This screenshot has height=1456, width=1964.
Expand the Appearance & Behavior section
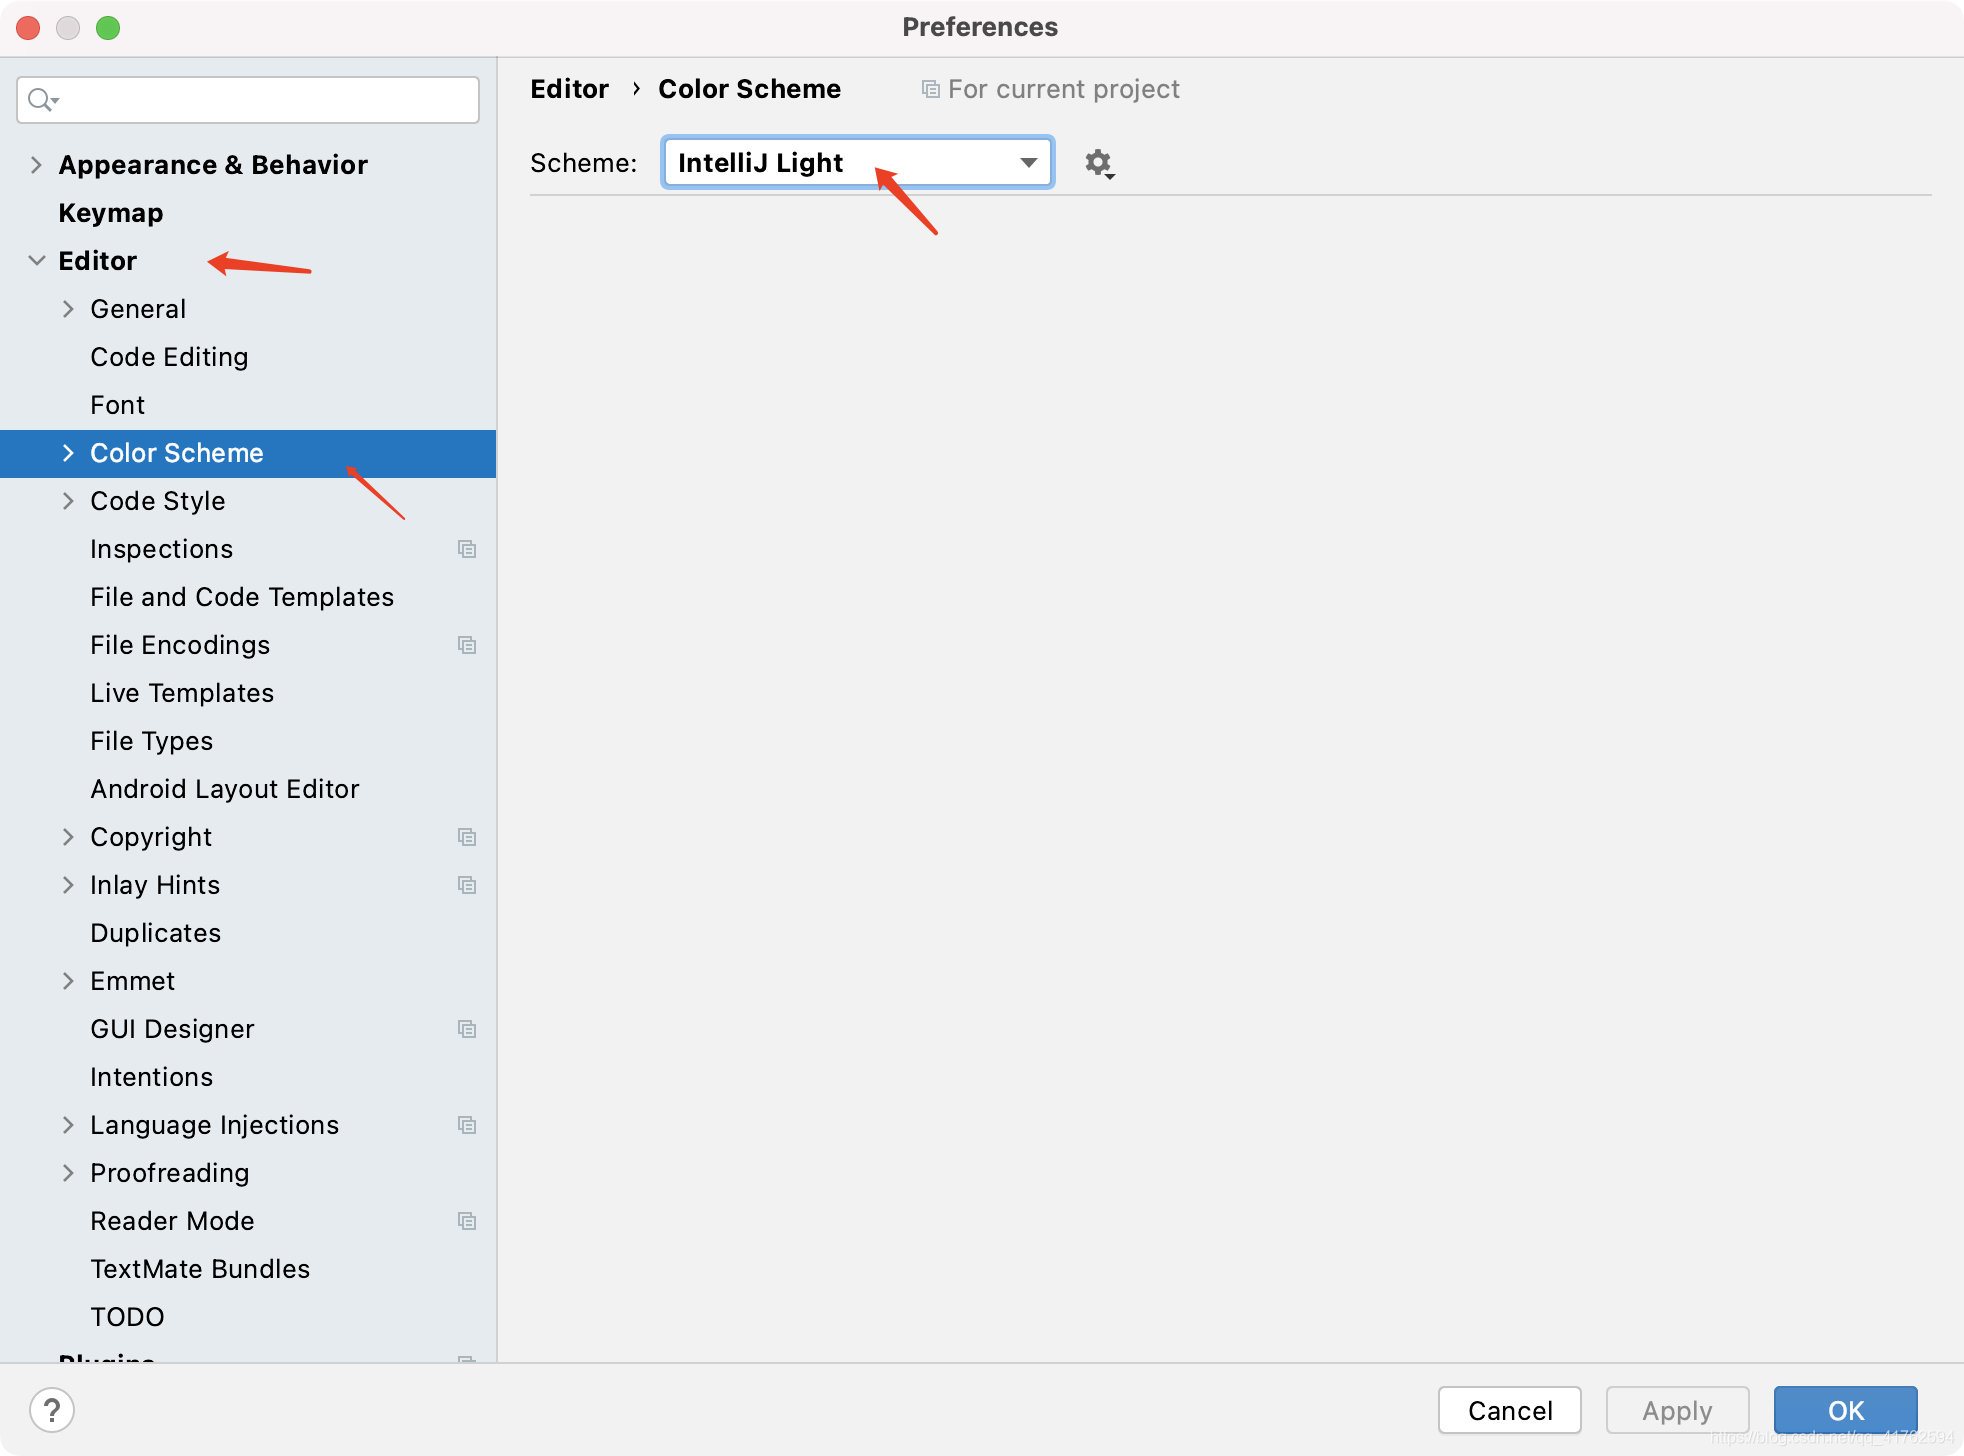pos(36,165)
